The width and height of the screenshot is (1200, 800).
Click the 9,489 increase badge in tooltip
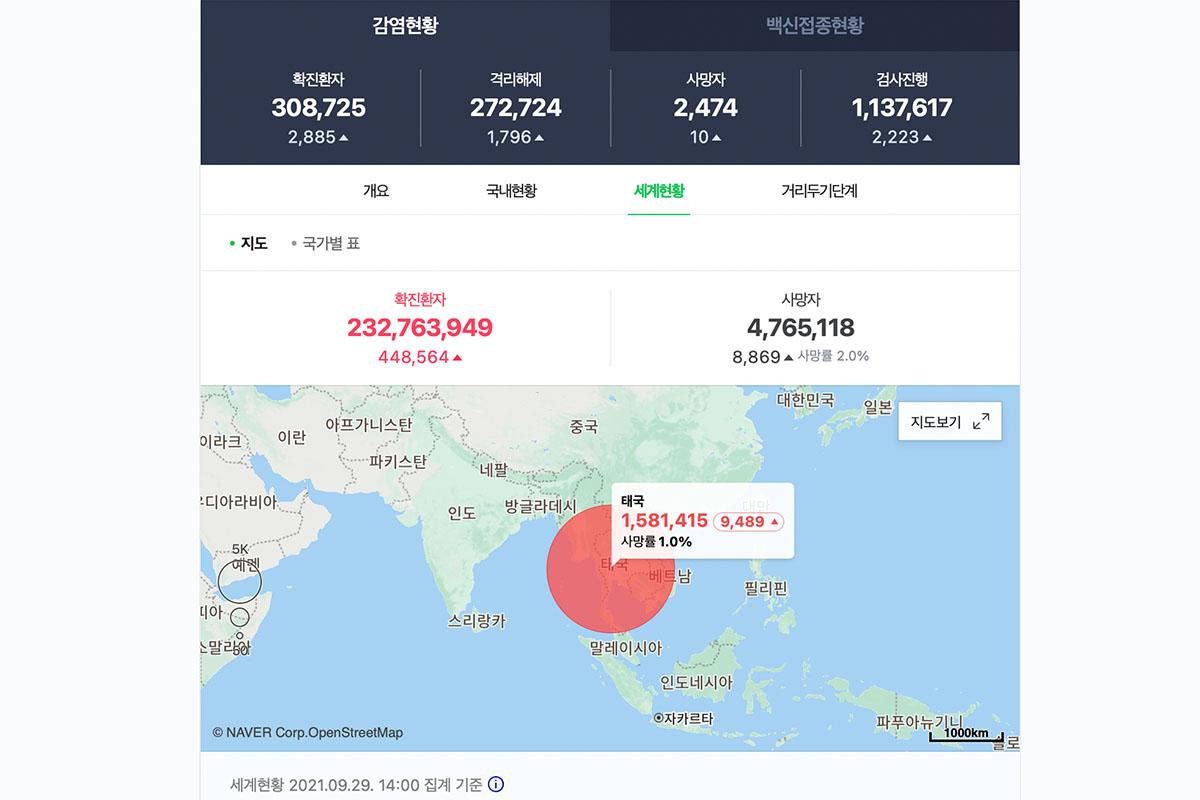pyautogui.click(x=747, y=521)
